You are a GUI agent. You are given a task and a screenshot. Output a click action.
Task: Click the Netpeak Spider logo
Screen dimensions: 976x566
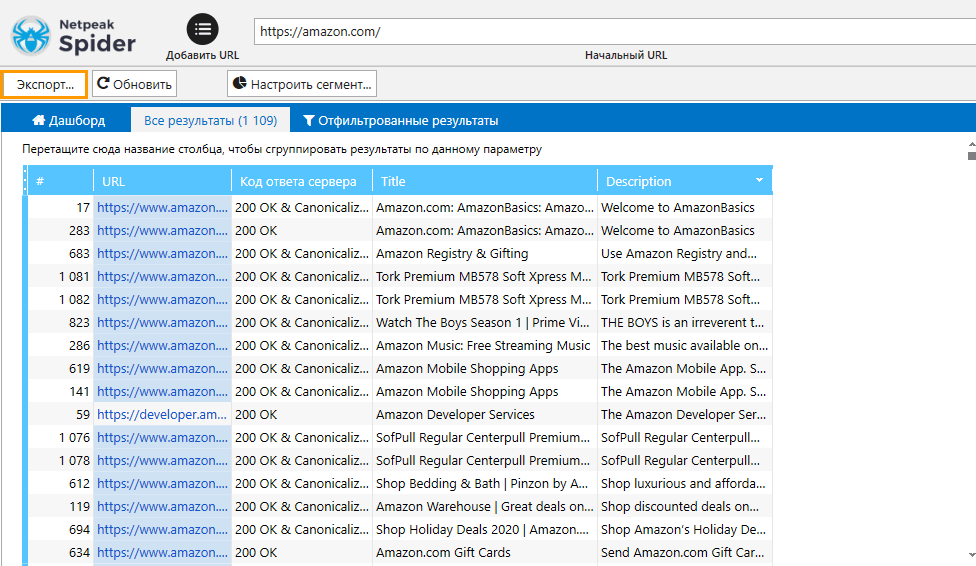click(x=73, y=35)
